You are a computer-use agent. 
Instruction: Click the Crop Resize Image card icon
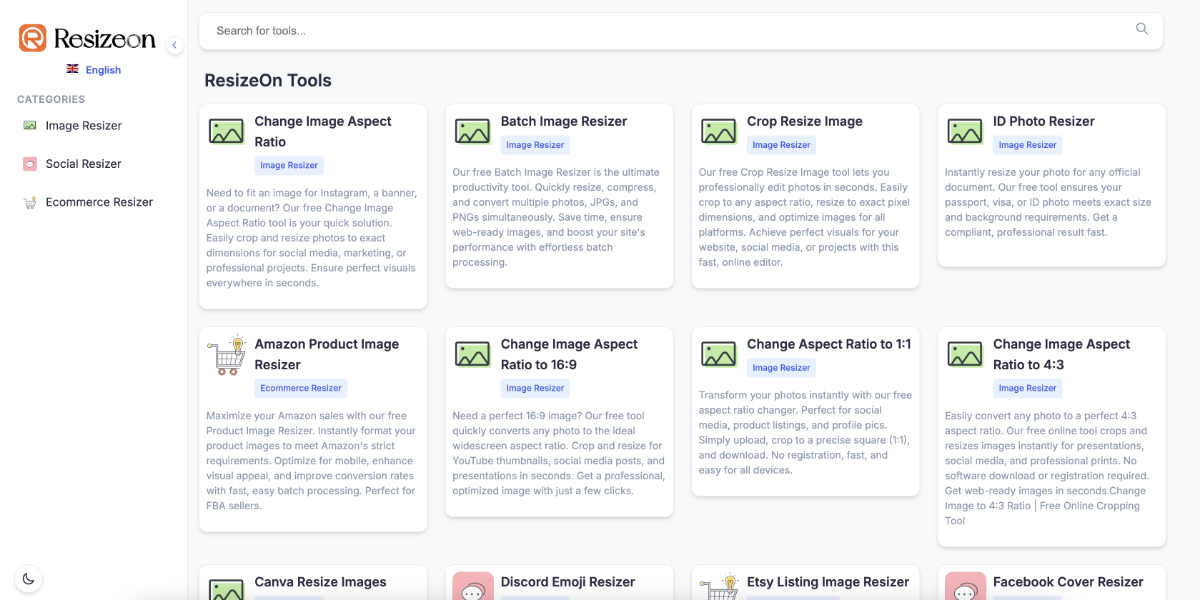coord(719,131)
